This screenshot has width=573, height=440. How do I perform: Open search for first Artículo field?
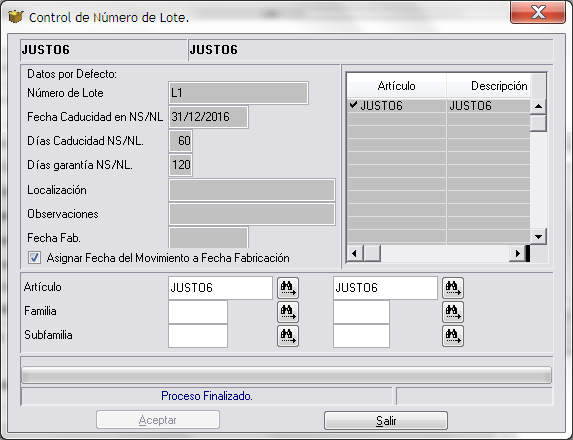288,288
